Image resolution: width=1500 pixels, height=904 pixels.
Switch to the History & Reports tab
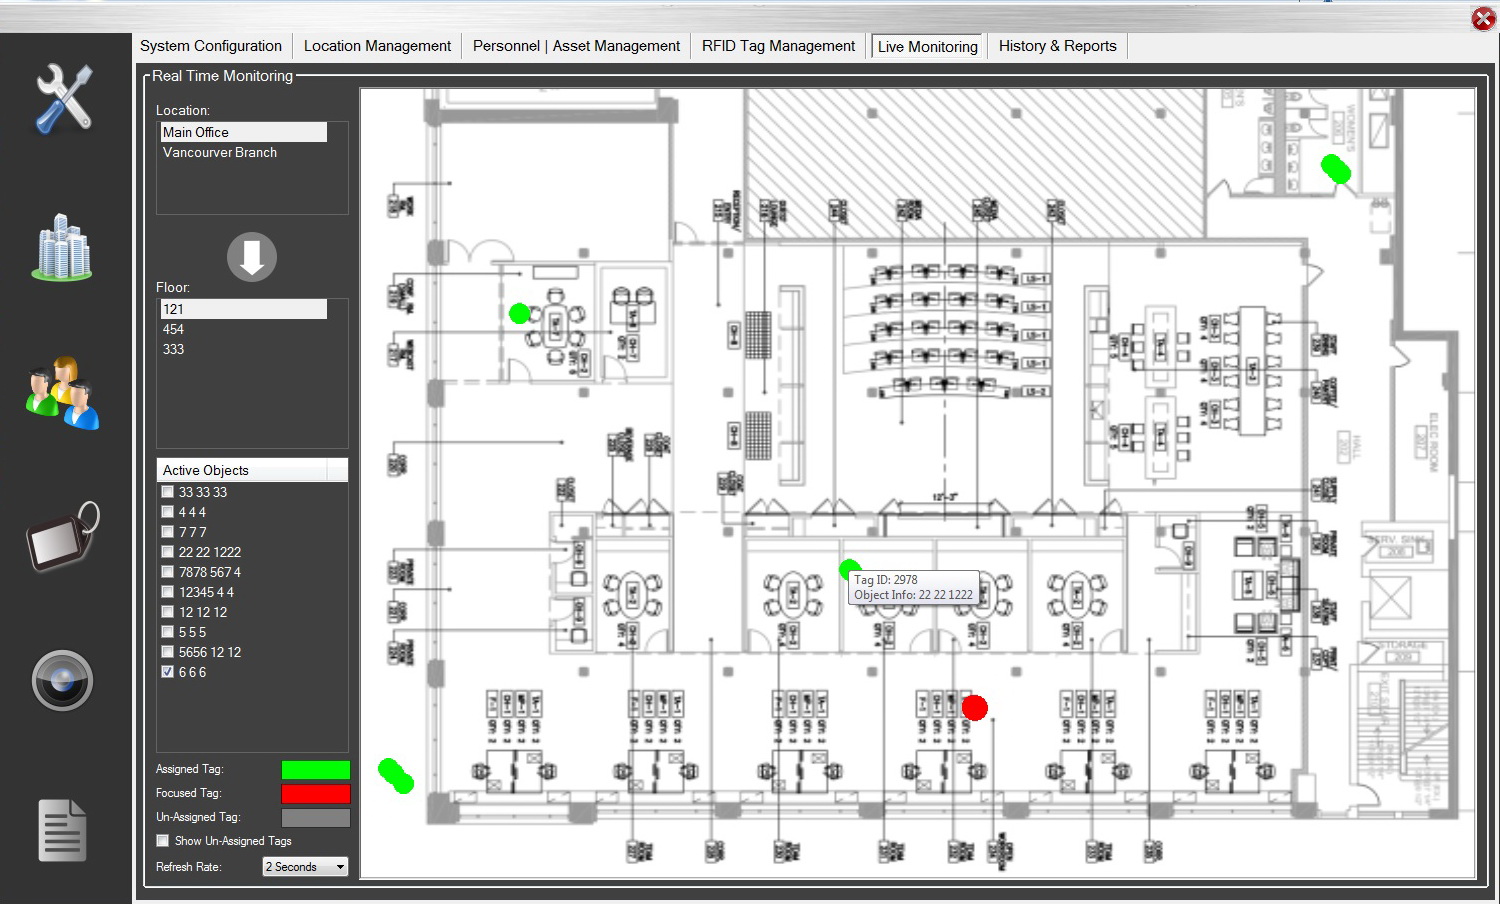(1057, 46)
